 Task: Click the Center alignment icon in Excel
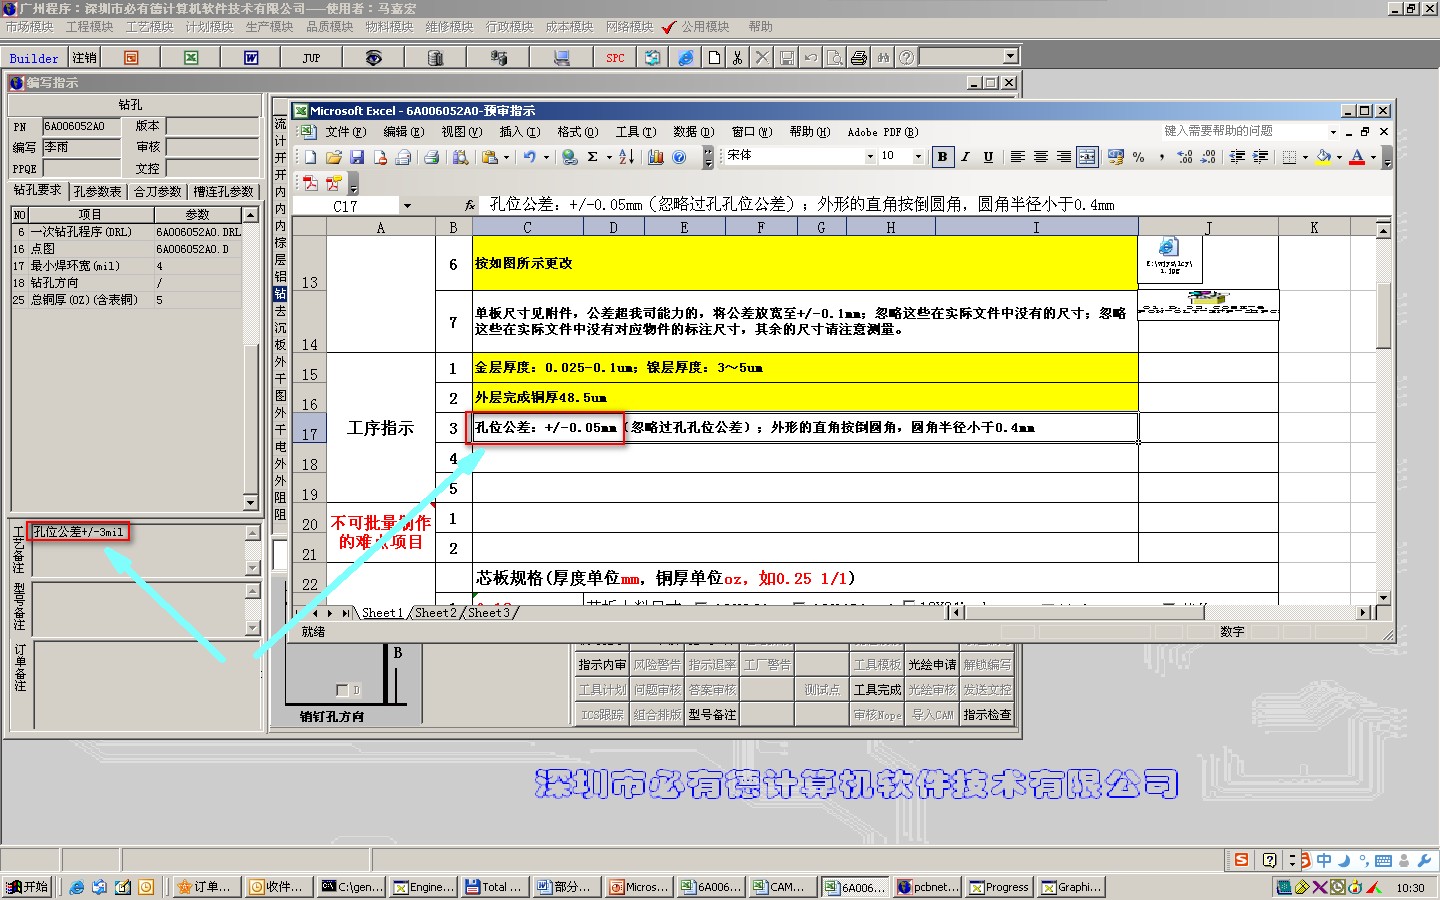click(x=1041, y=157)
